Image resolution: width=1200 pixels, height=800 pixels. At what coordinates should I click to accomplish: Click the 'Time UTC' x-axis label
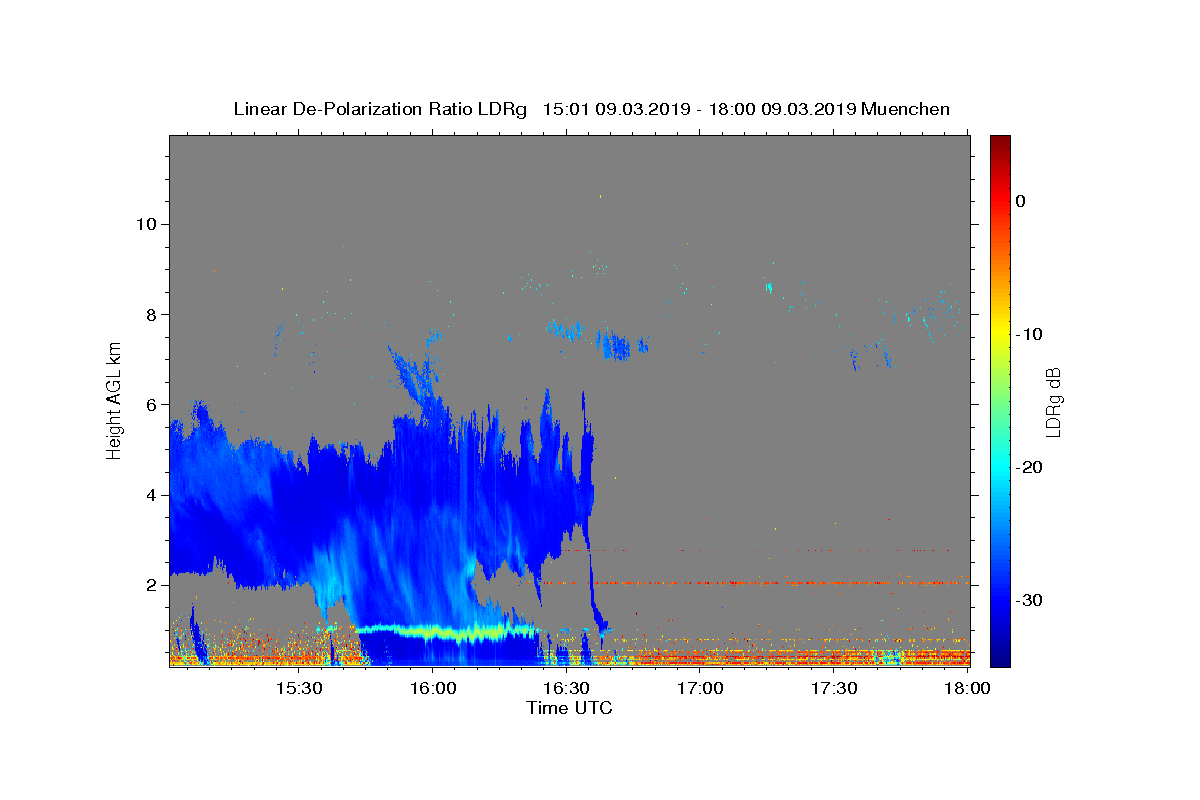[569, 708]
